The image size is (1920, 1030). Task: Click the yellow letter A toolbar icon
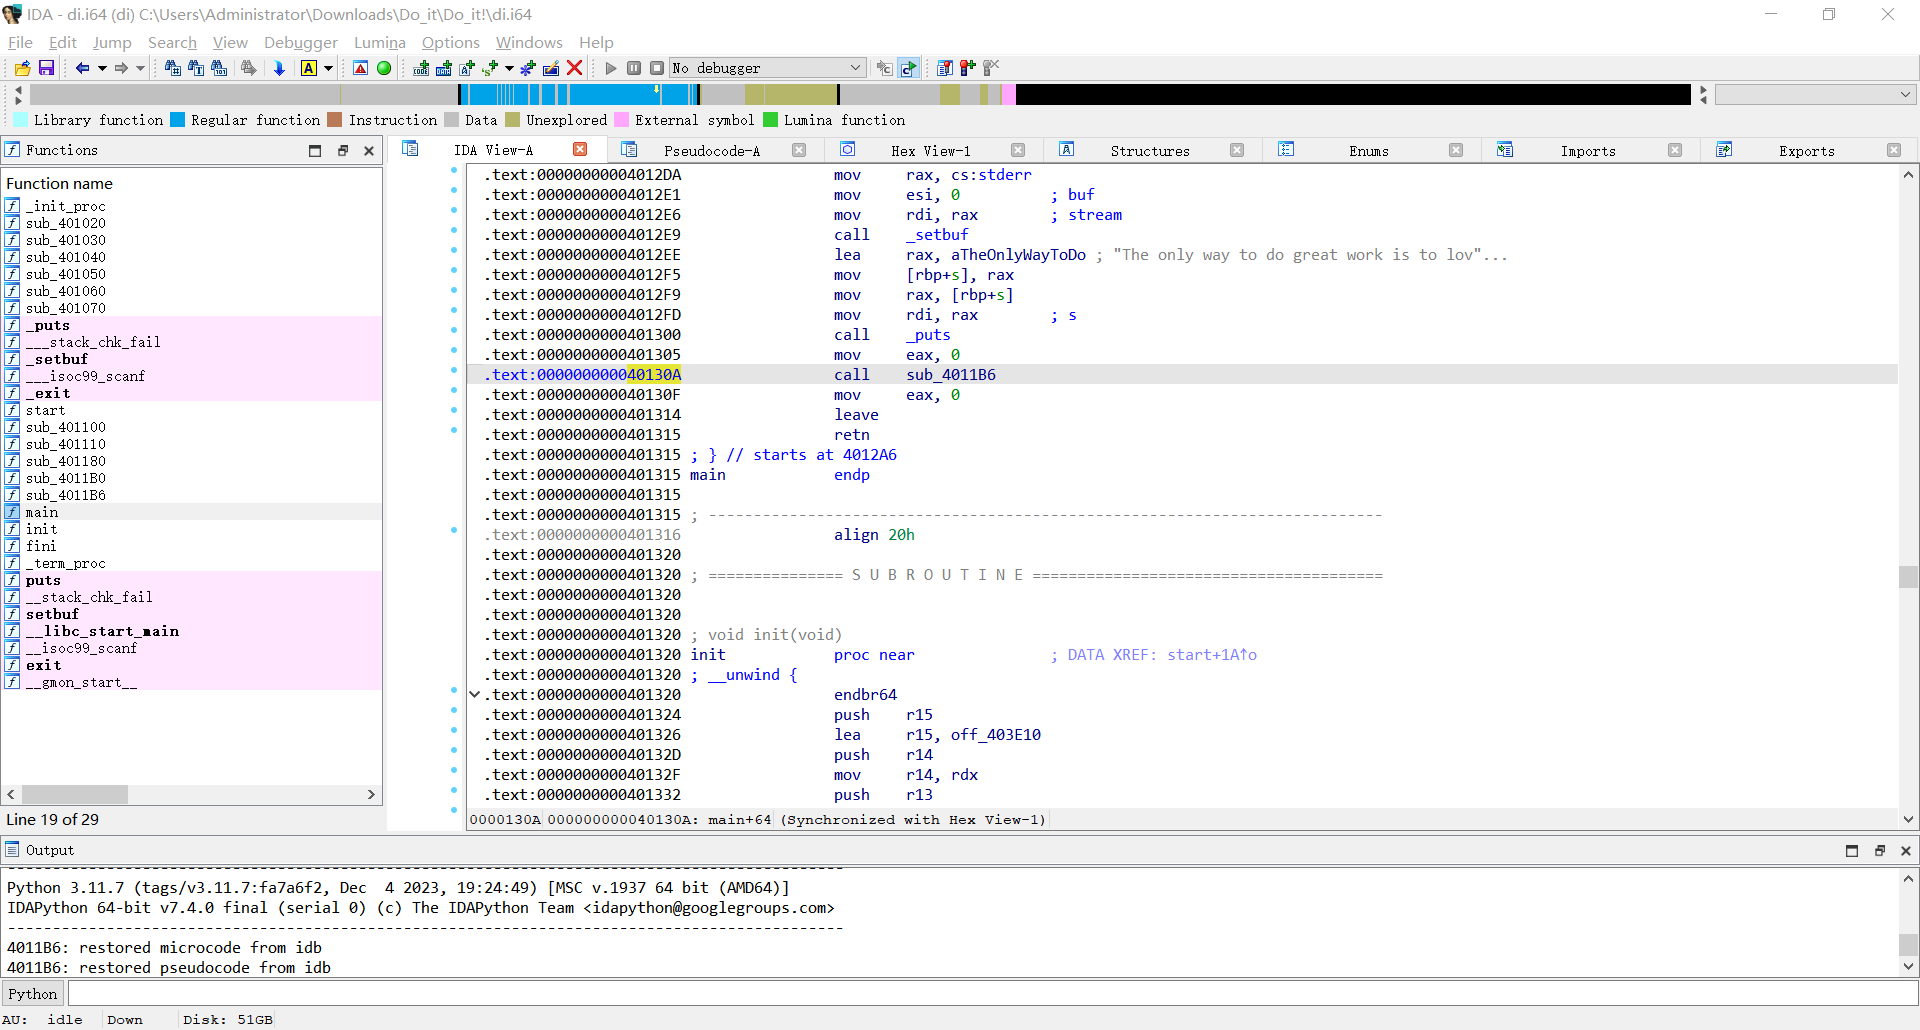coord(309,68)
